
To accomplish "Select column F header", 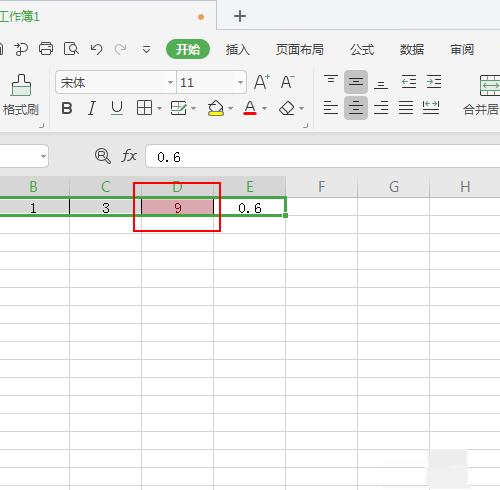I will [x=322, y=187].
